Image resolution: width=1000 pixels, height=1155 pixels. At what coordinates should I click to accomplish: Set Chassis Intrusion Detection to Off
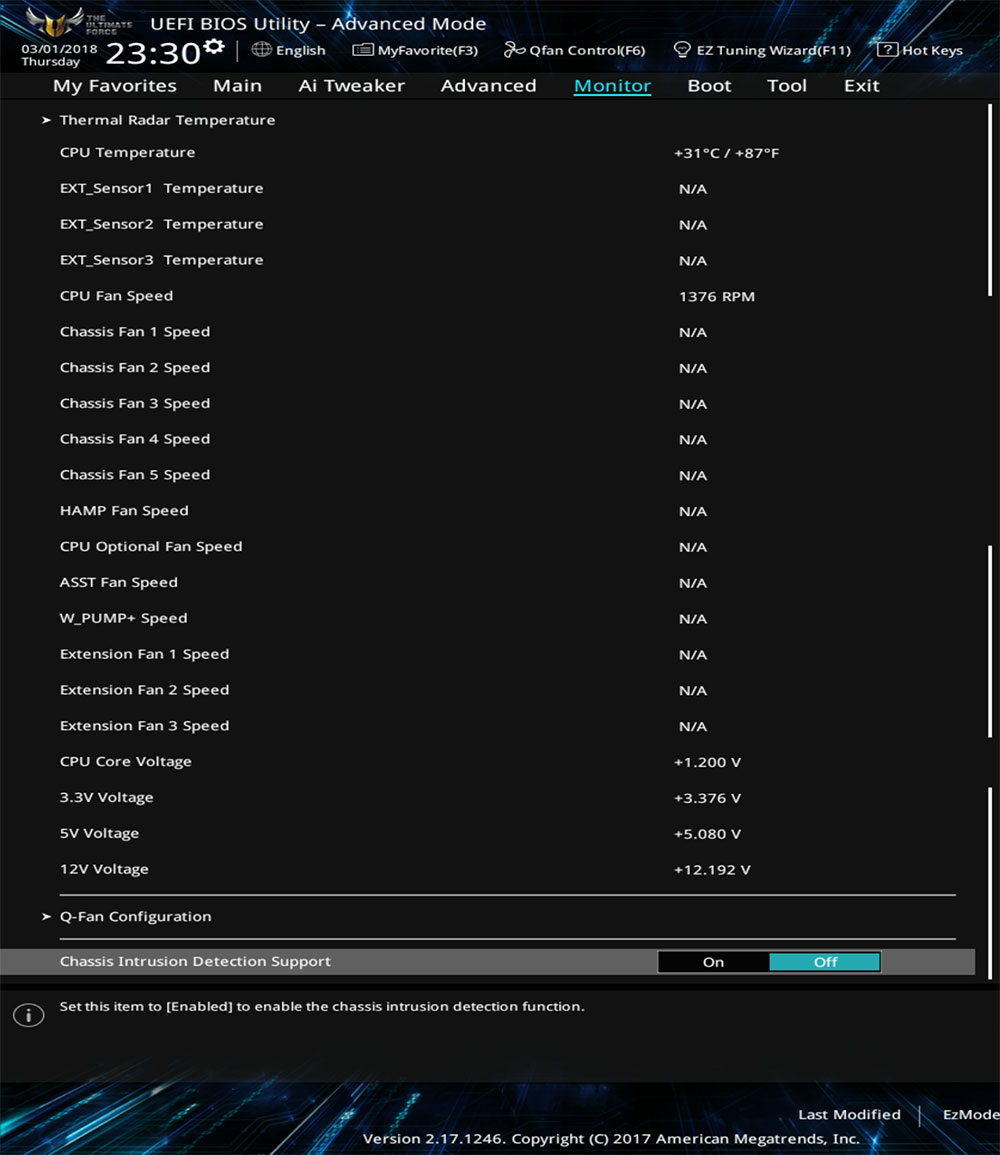point(825,961)
